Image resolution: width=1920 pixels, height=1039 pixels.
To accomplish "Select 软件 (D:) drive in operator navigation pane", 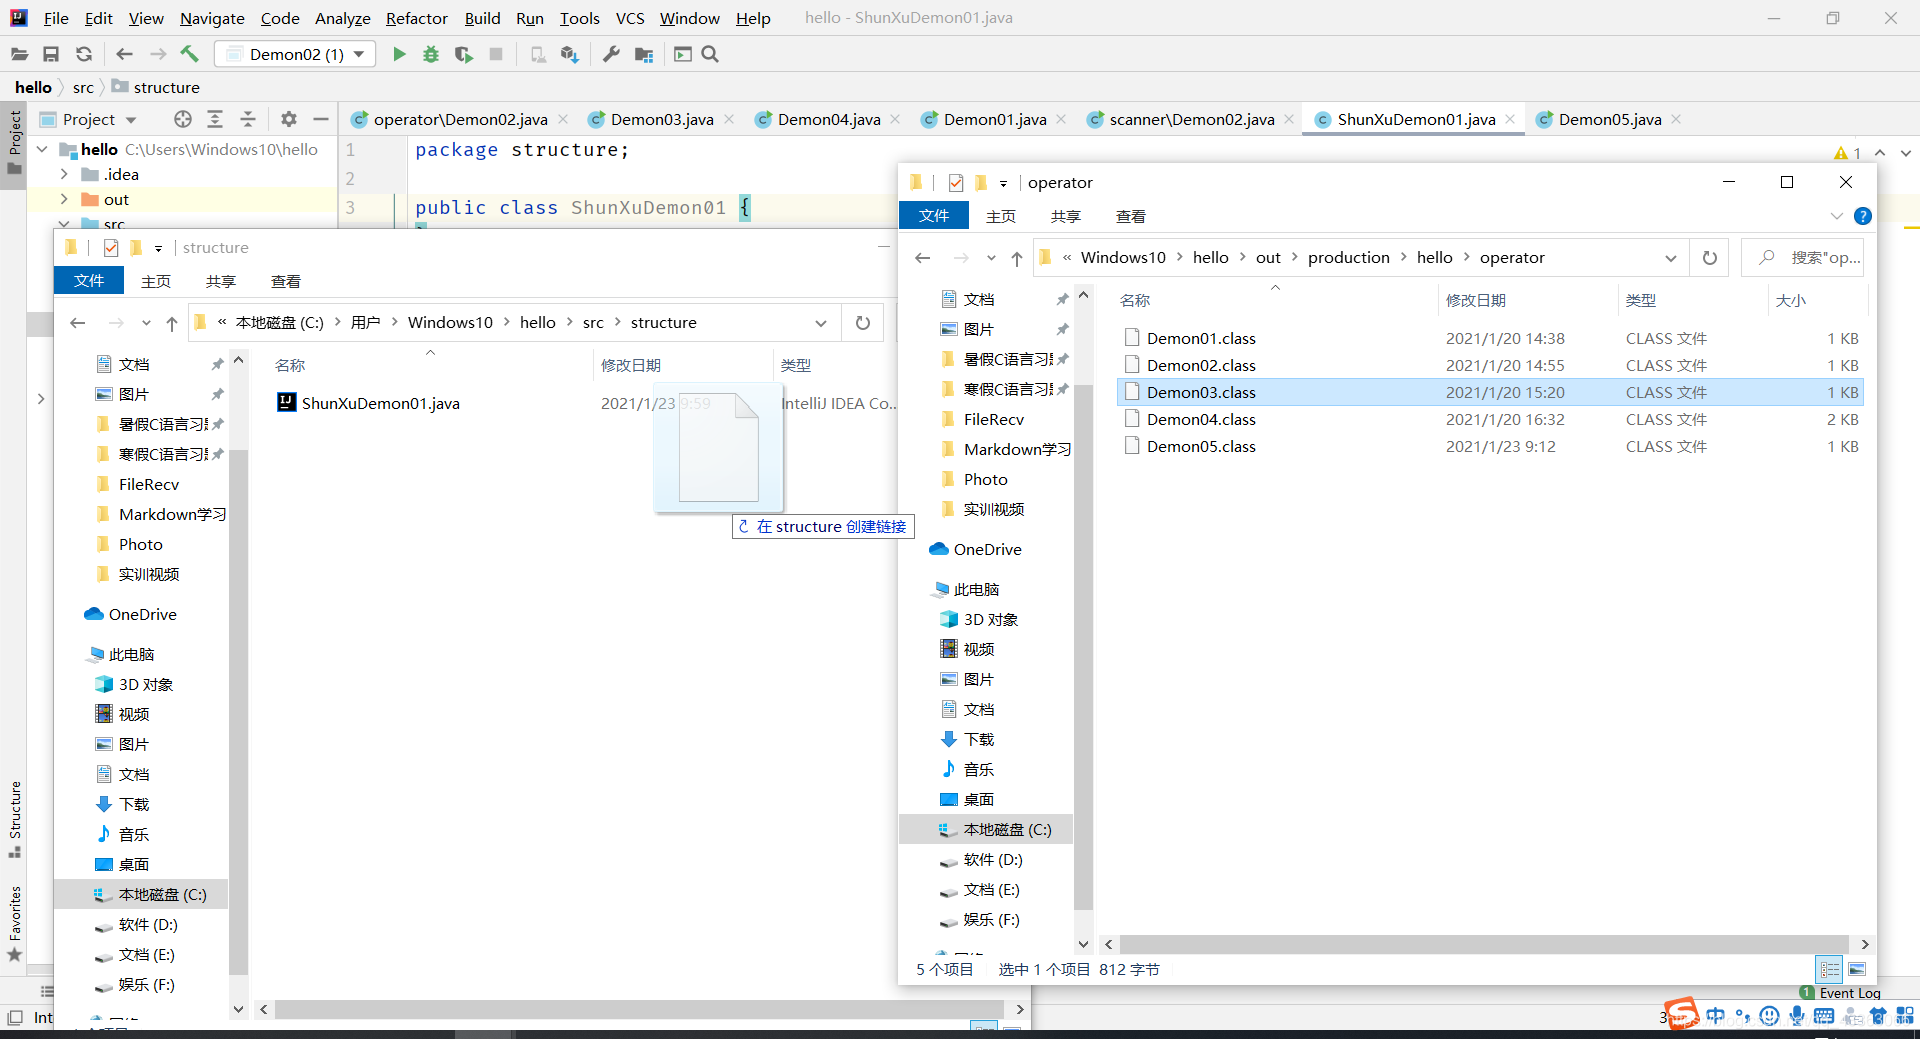I will 992,859.
